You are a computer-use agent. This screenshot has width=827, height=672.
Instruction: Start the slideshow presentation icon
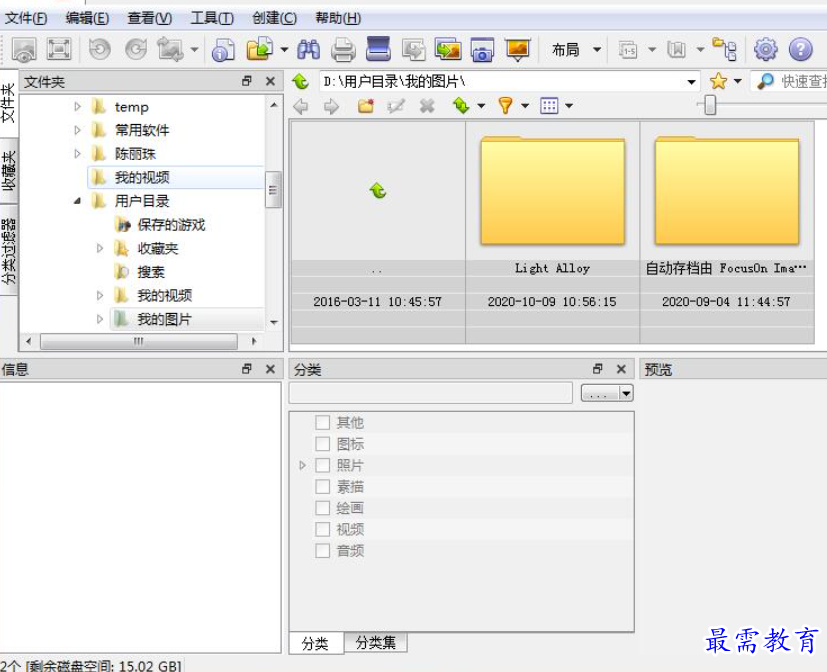pos(518,50)
